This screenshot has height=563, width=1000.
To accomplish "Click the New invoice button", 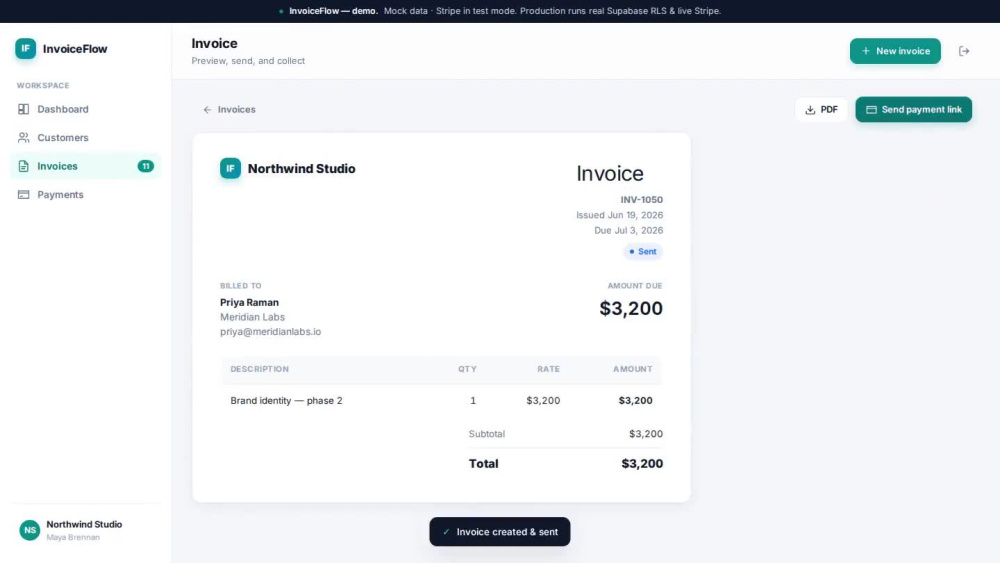I will (x=895, y=51).
